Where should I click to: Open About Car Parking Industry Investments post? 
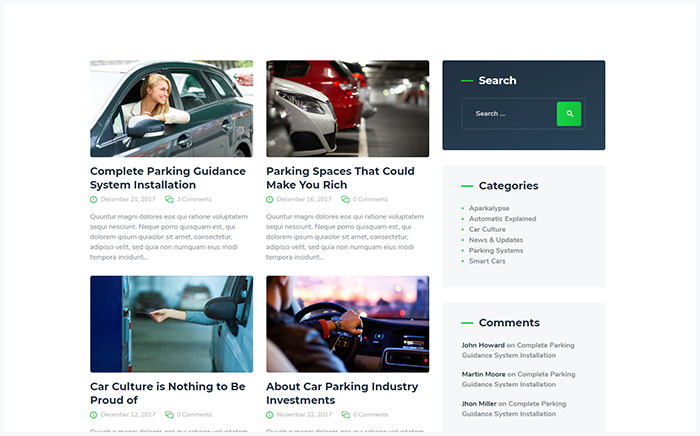[x=342, y=393]
